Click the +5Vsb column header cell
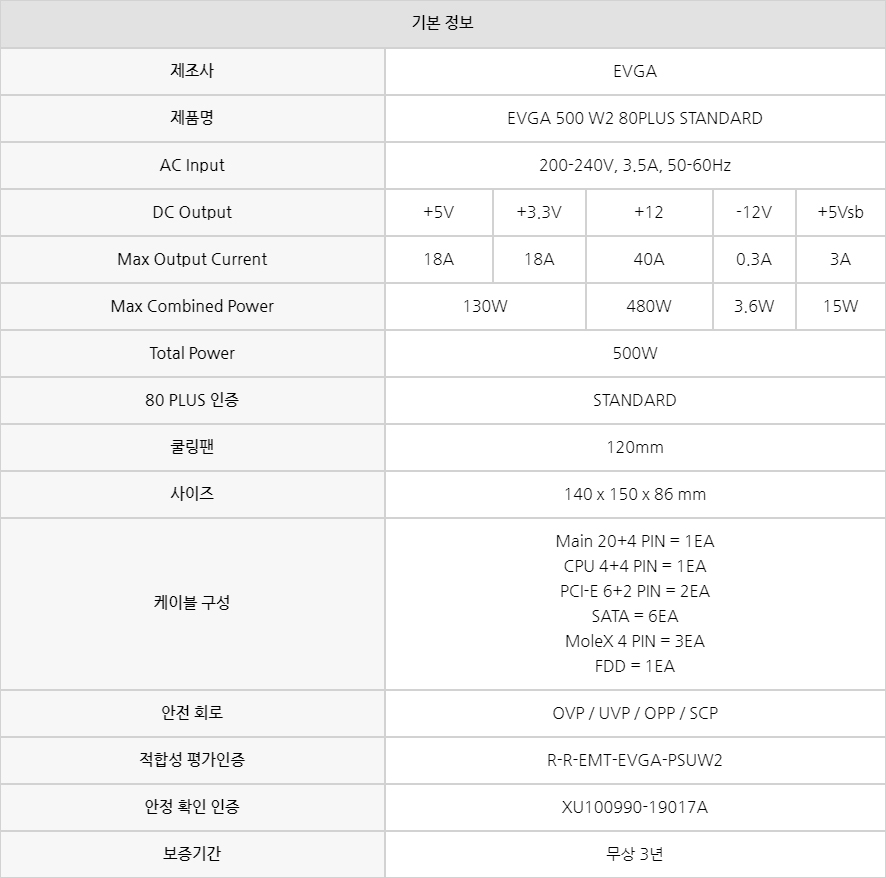Image resolution: width=886 pixels, height=878 pixels. (x=840, y=212)
